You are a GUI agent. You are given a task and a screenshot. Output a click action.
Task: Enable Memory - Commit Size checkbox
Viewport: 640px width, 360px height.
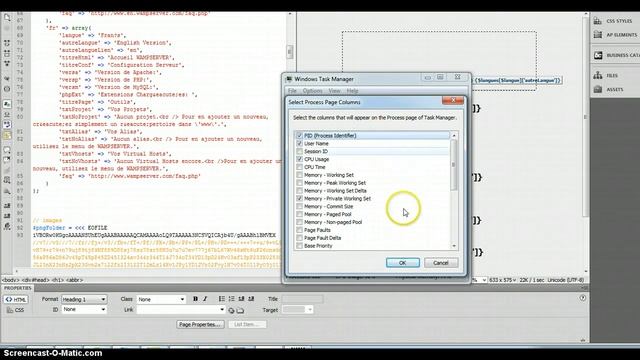[299, 207]
